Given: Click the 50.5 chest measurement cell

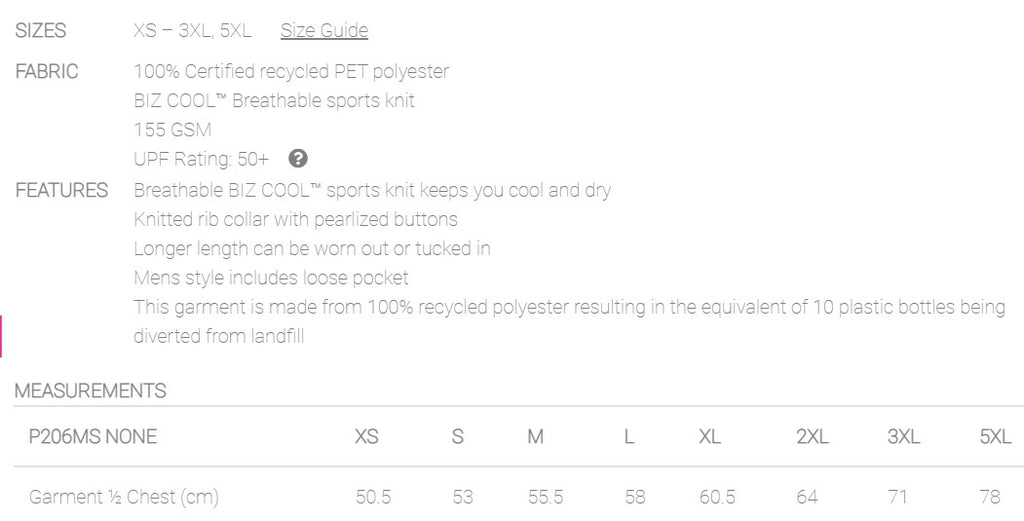Looking at the screenshot, I should (x=374, y=497).
